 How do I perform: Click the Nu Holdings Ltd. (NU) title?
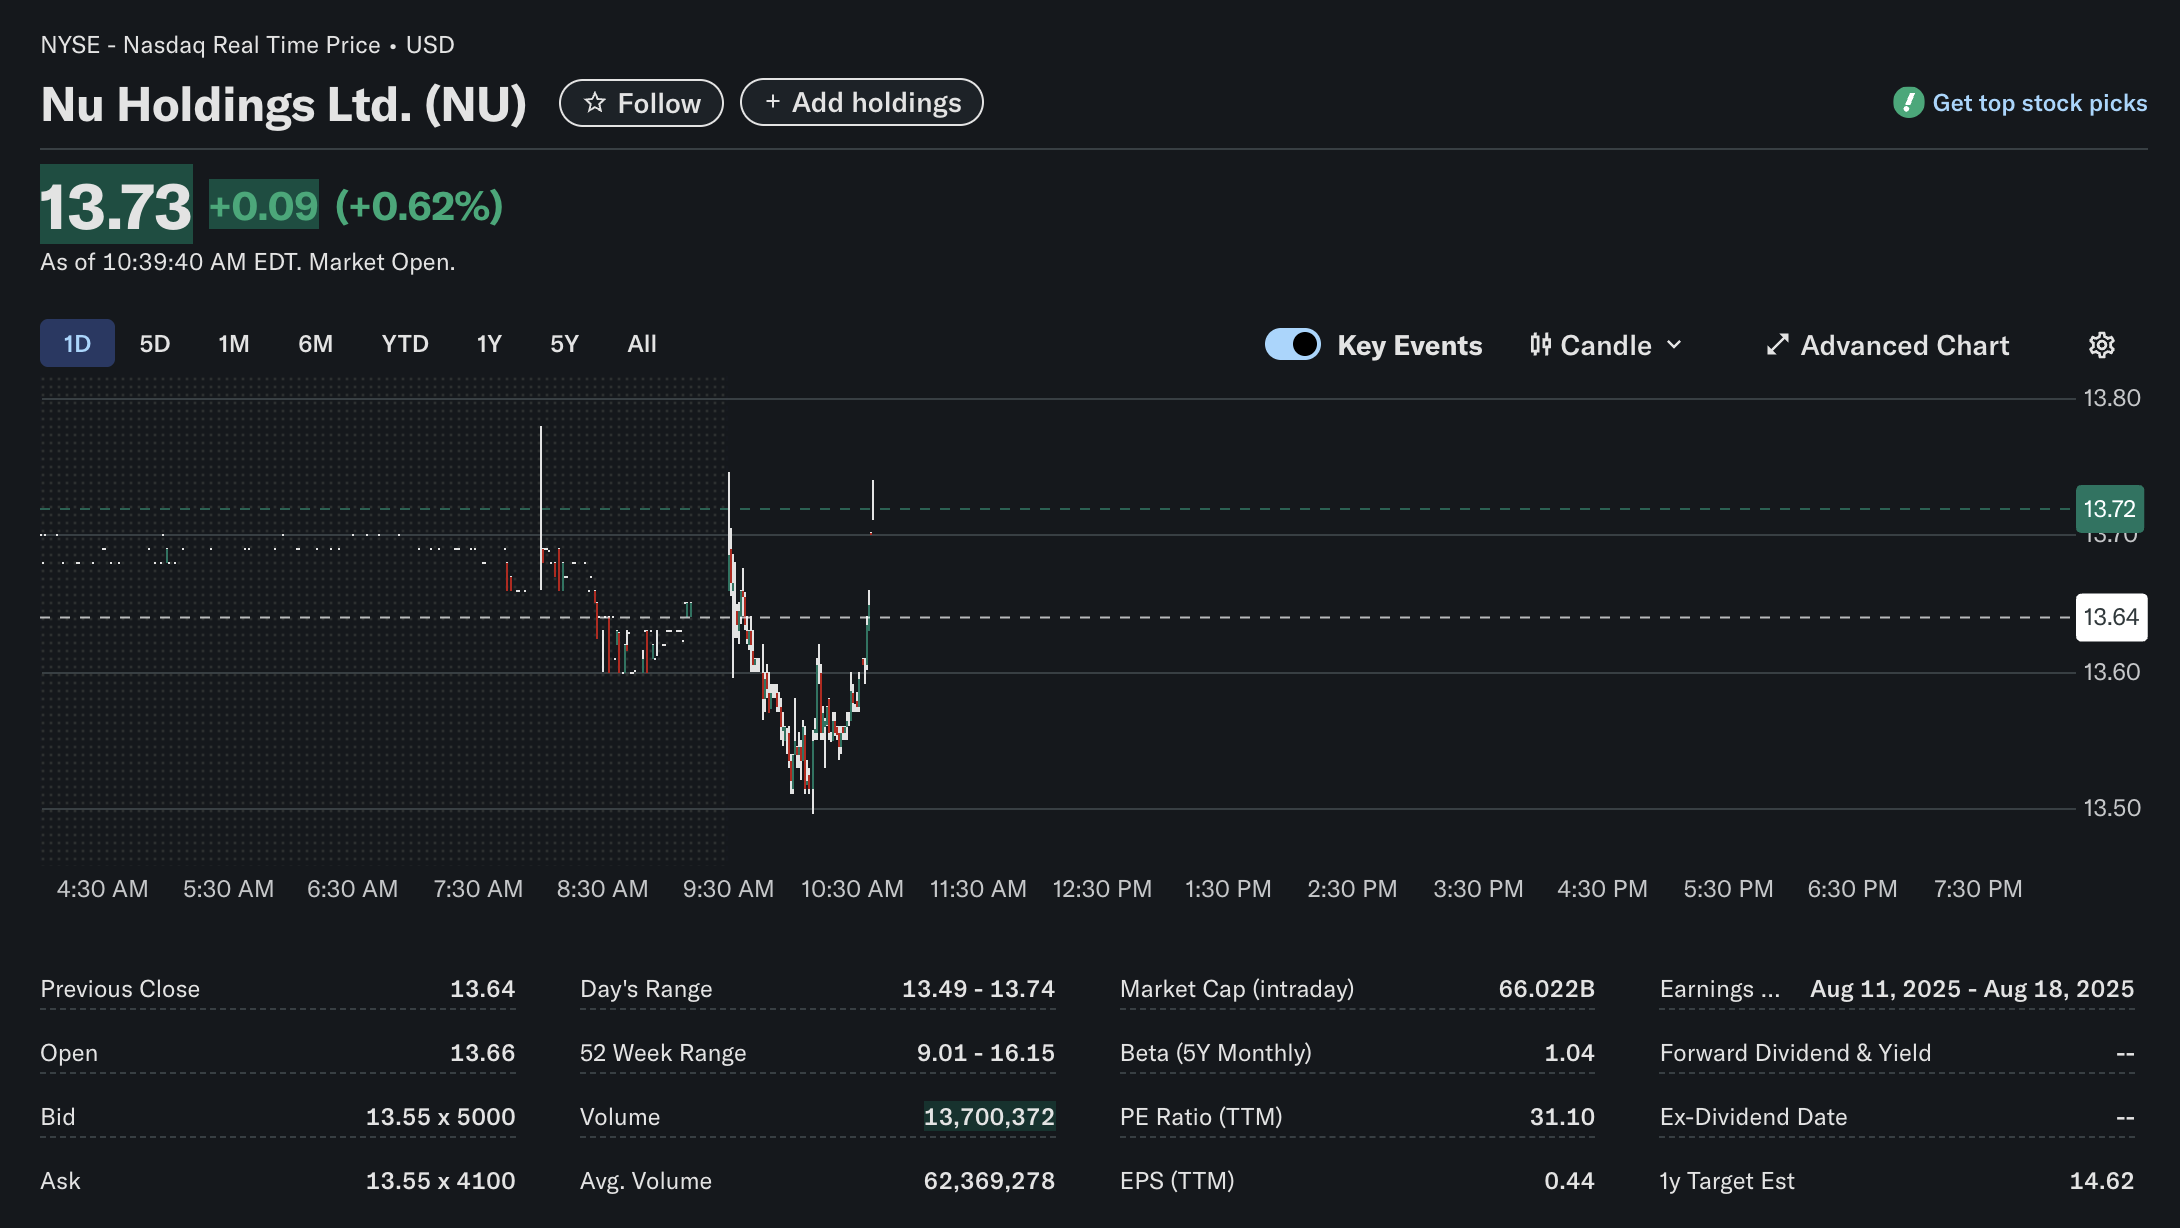tap(283, 104)
